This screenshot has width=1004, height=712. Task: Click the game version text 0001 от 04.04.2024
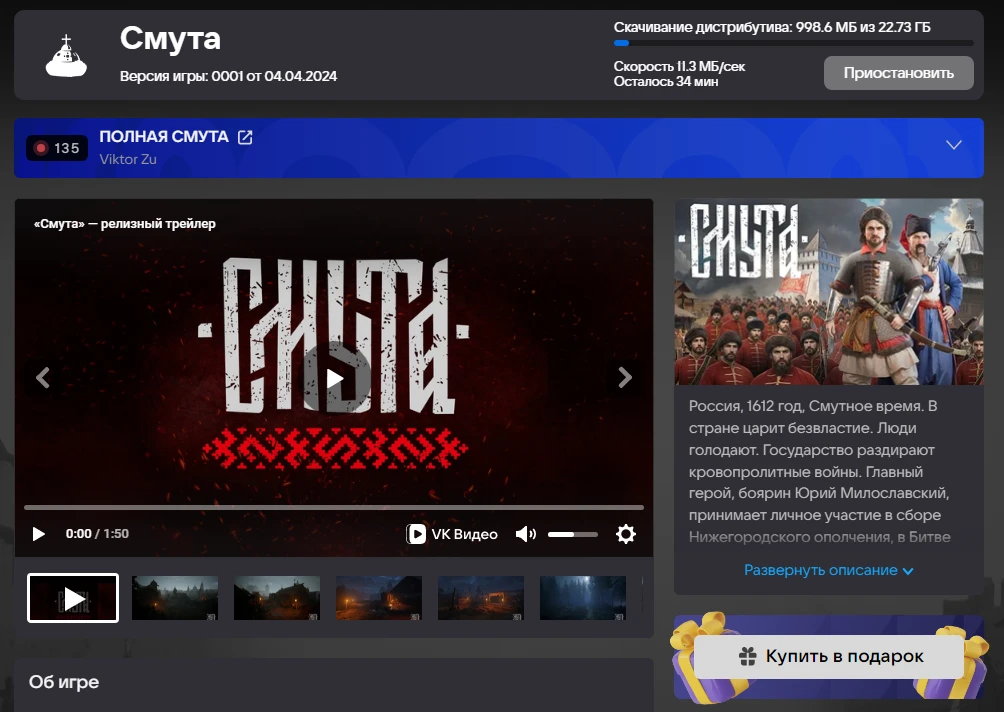click(x=229, y=76)
